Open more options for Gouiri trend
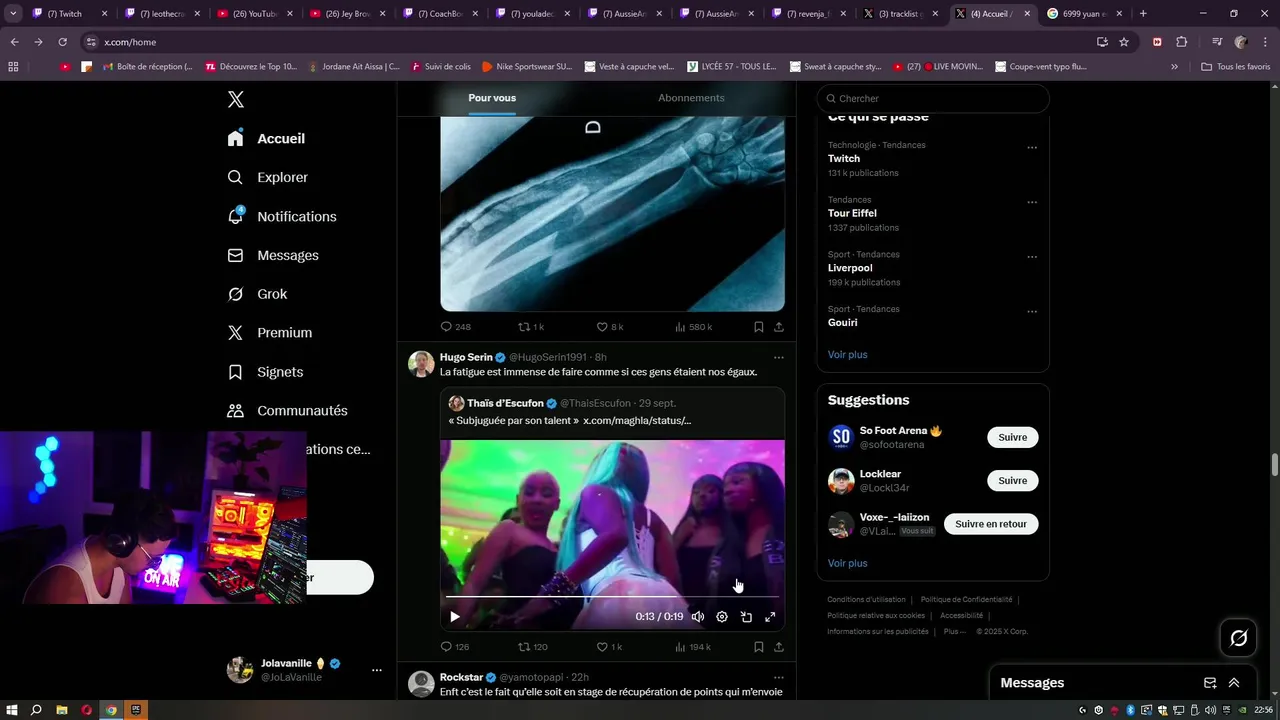 pos(1032,312)
